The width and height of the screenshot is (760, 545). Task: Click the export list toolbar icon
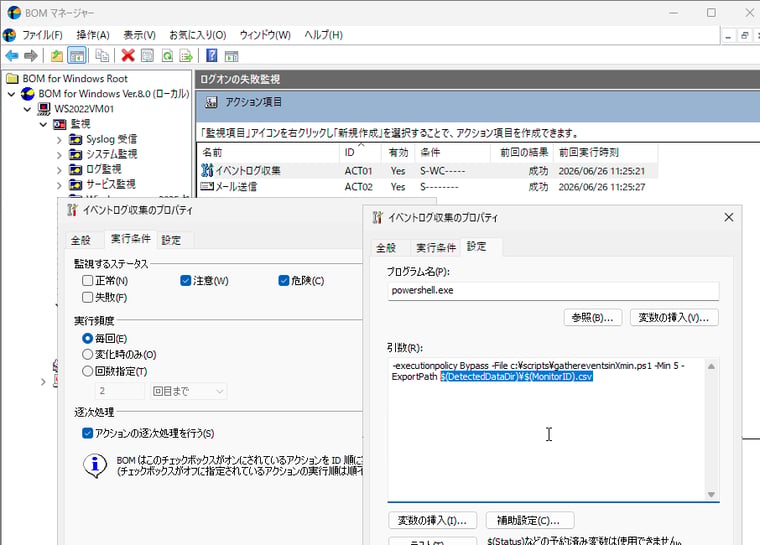pyautogui.click(x=186, y=56)
